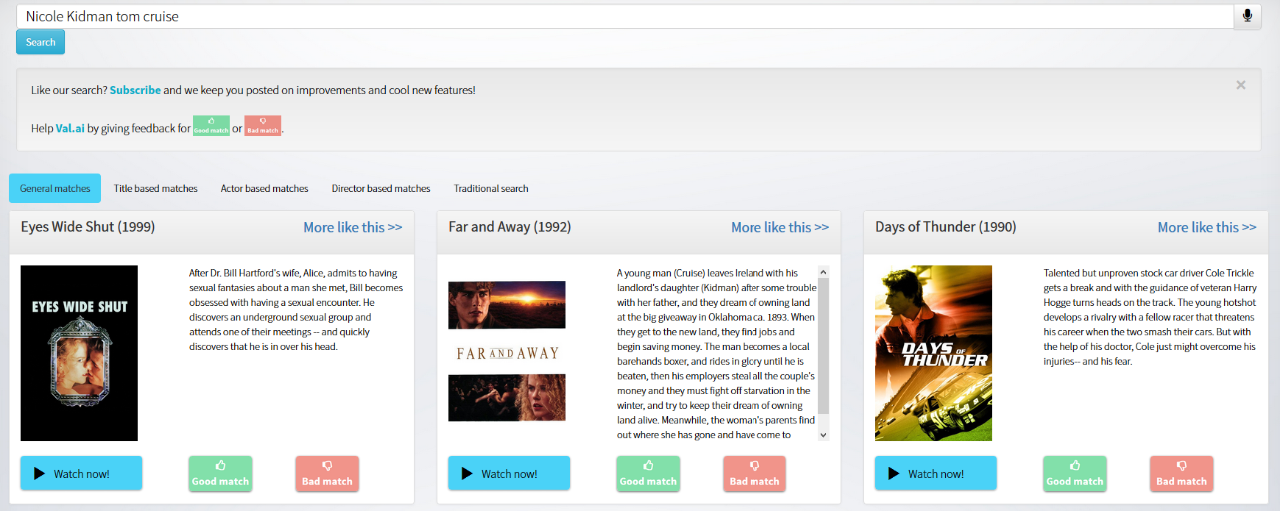The width and height of the screenshot is (1280, 511).
Task: Show More like this for Days of Thunder
Action: 1206,227
